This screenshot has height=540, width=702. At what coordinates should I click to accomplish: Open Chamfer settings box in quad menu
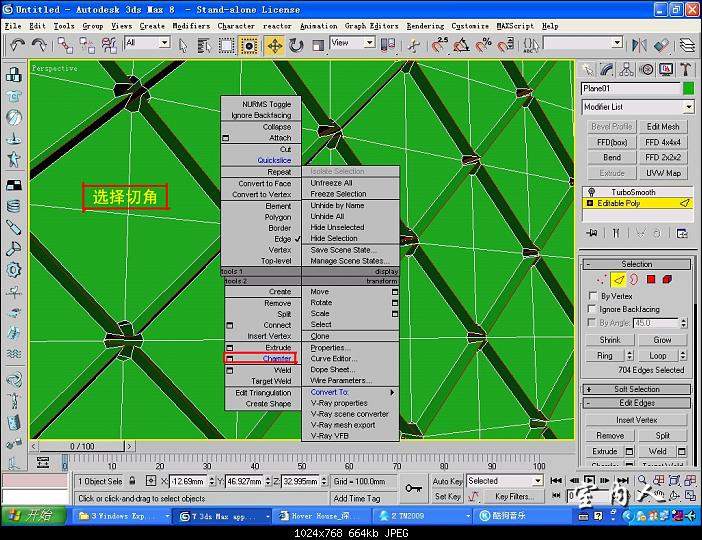click(230, 359)
